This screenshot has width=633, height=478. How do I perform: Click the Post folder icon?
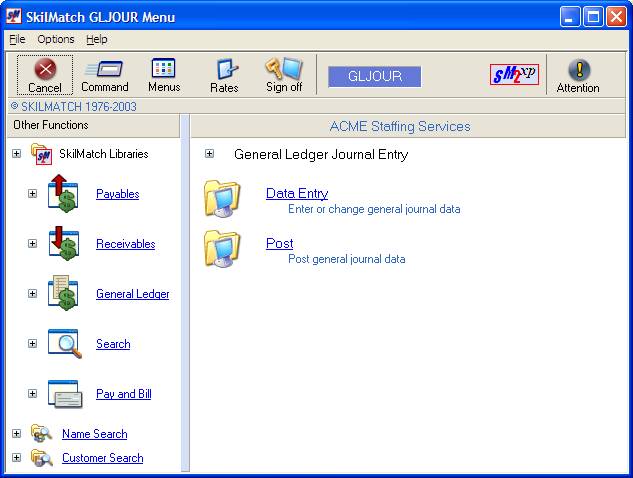coord(222,248)
